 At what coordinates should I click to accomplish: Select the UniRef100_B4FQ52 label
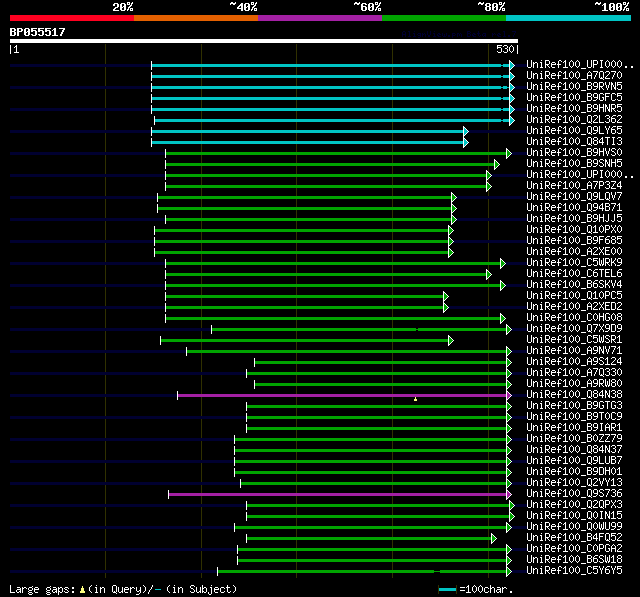(574, 538)
